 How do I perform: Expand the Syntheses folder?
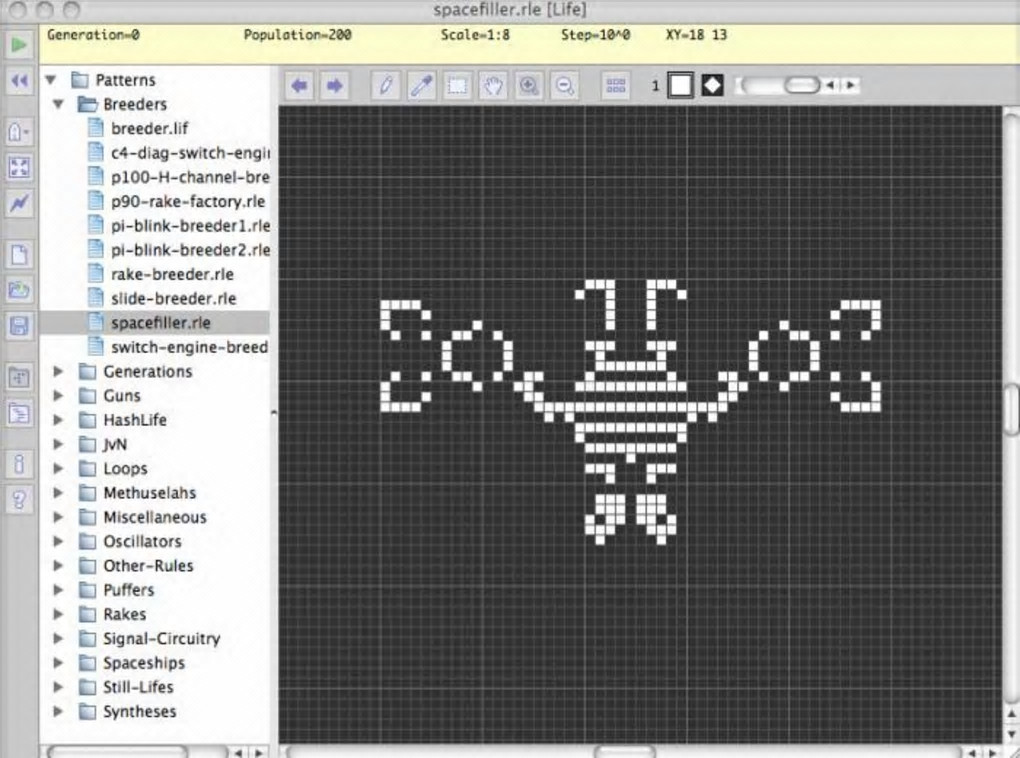pos(59,711)
